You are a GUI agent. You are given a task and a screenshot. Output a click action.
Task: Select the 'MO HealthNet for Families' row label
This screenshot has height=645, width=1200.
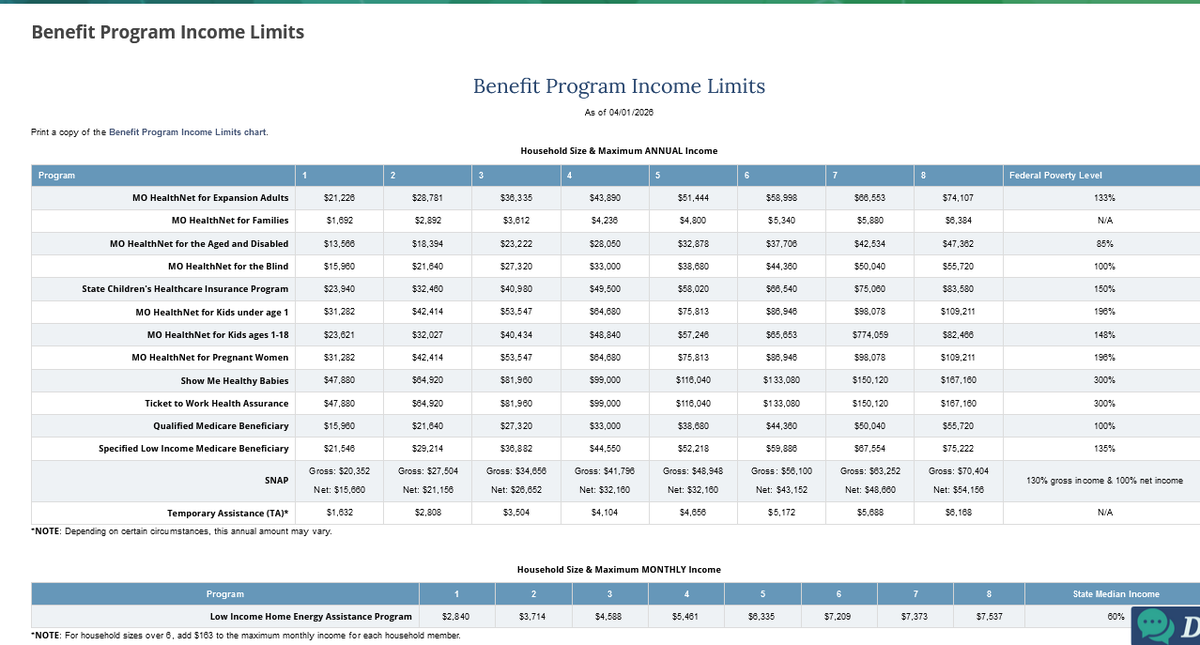[x=230, y=220]
